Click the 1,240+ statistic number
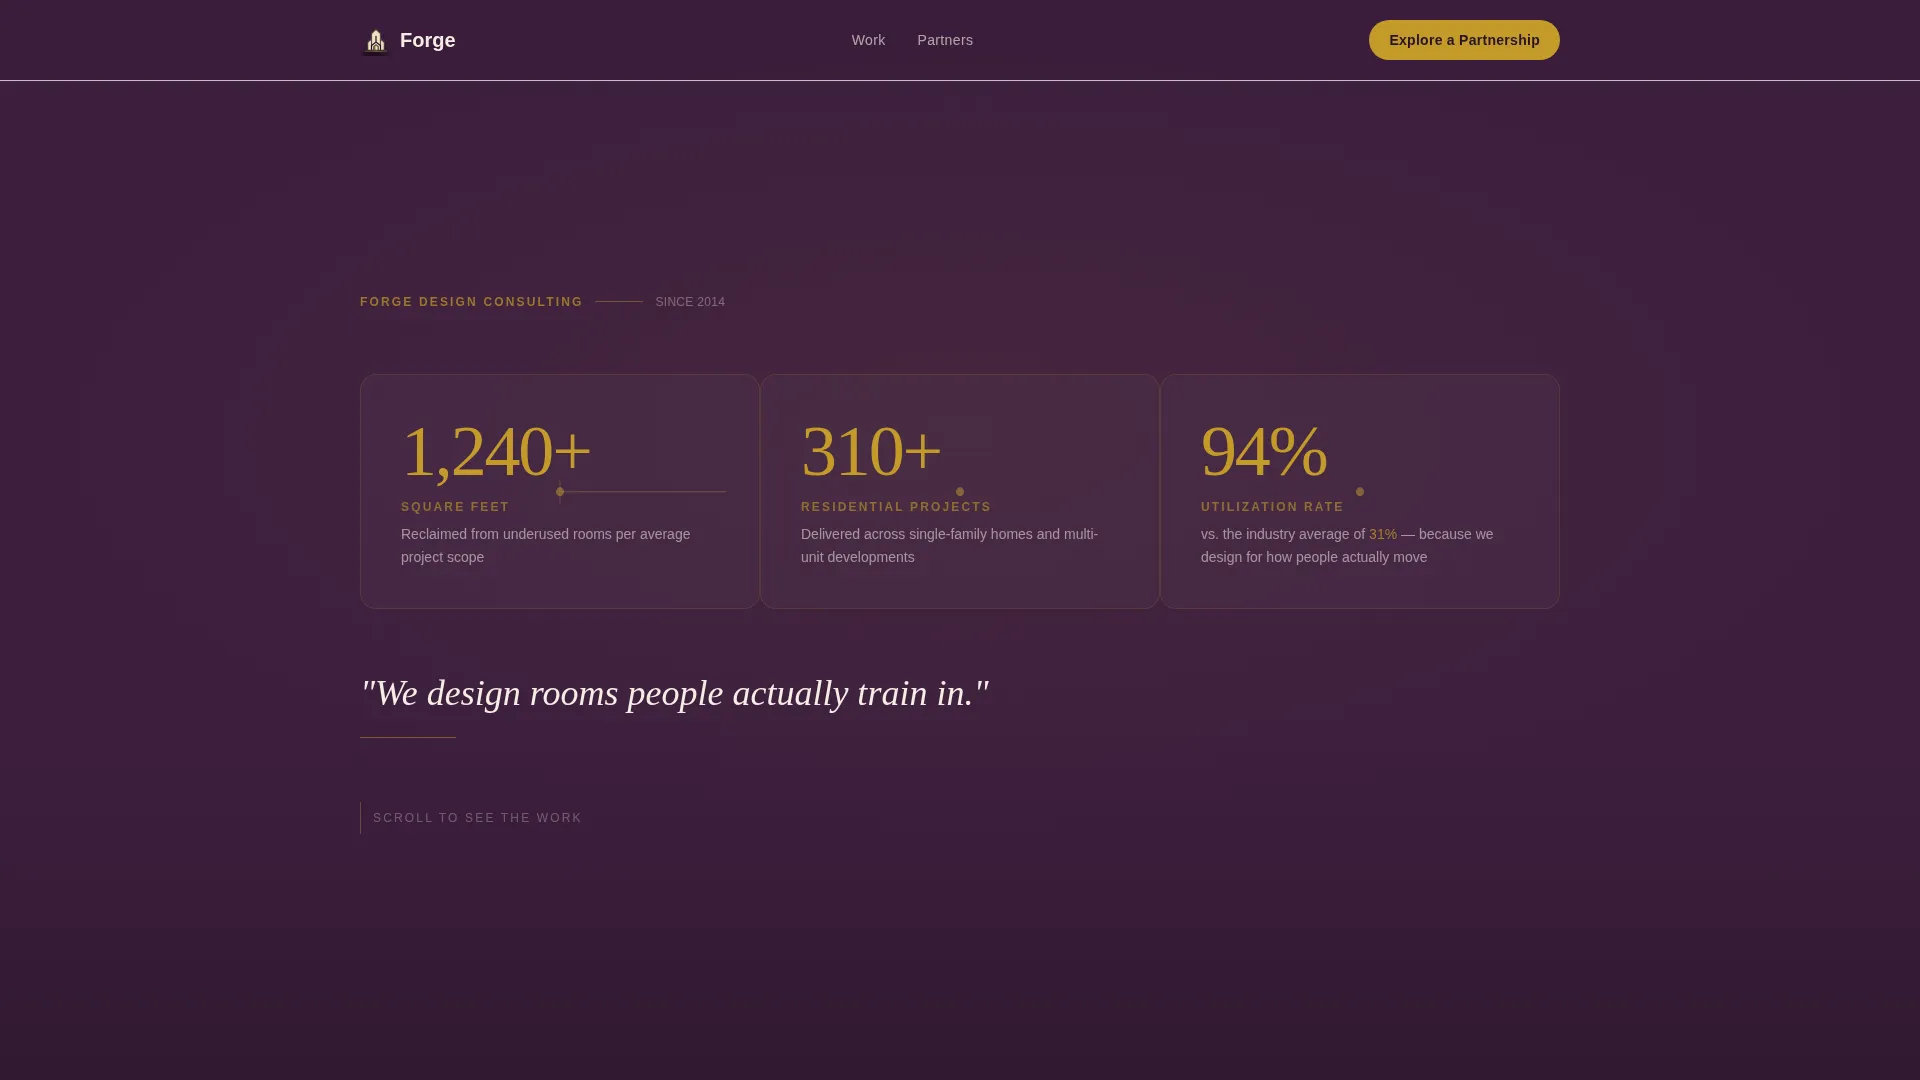The image size is (1920, 1080). coord(496,451)
